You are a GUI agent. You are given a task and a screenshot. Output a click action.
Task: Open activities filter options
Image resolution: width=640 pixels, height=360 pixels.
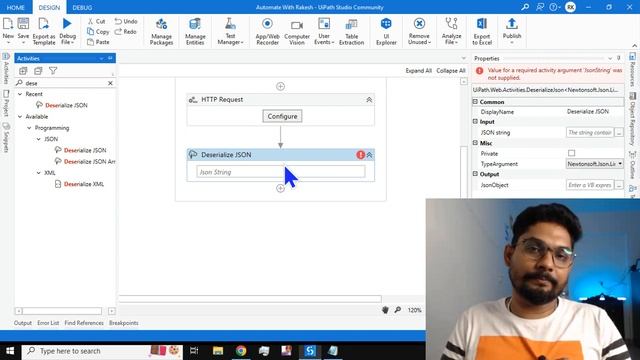tap(53, 71)
